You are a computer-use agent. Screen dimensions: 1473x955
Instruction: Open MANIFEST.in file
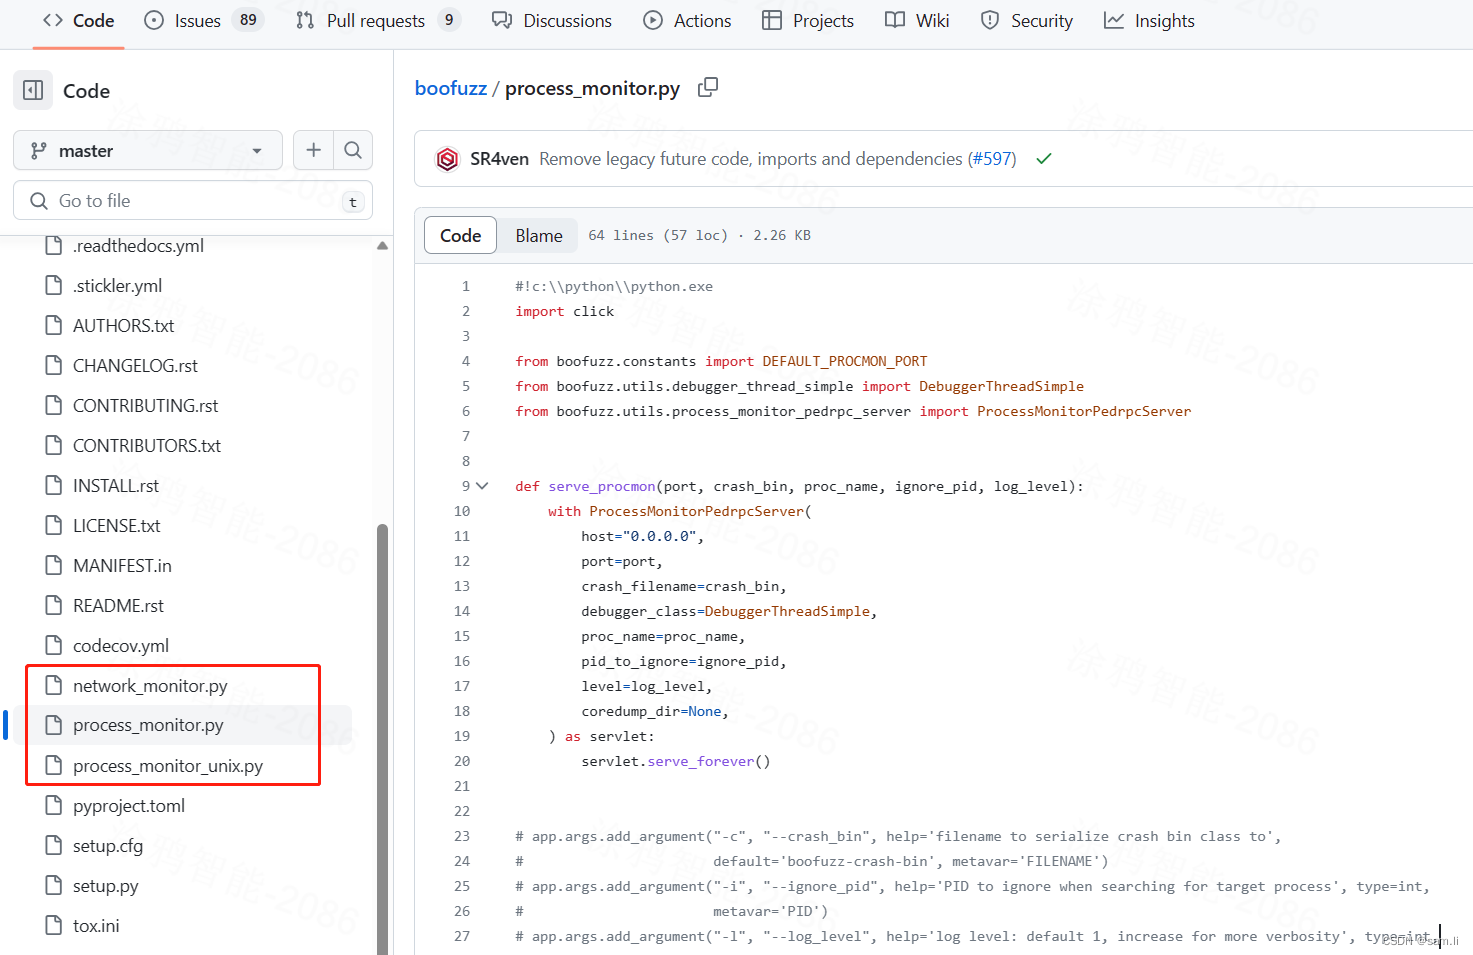[122, 566]
